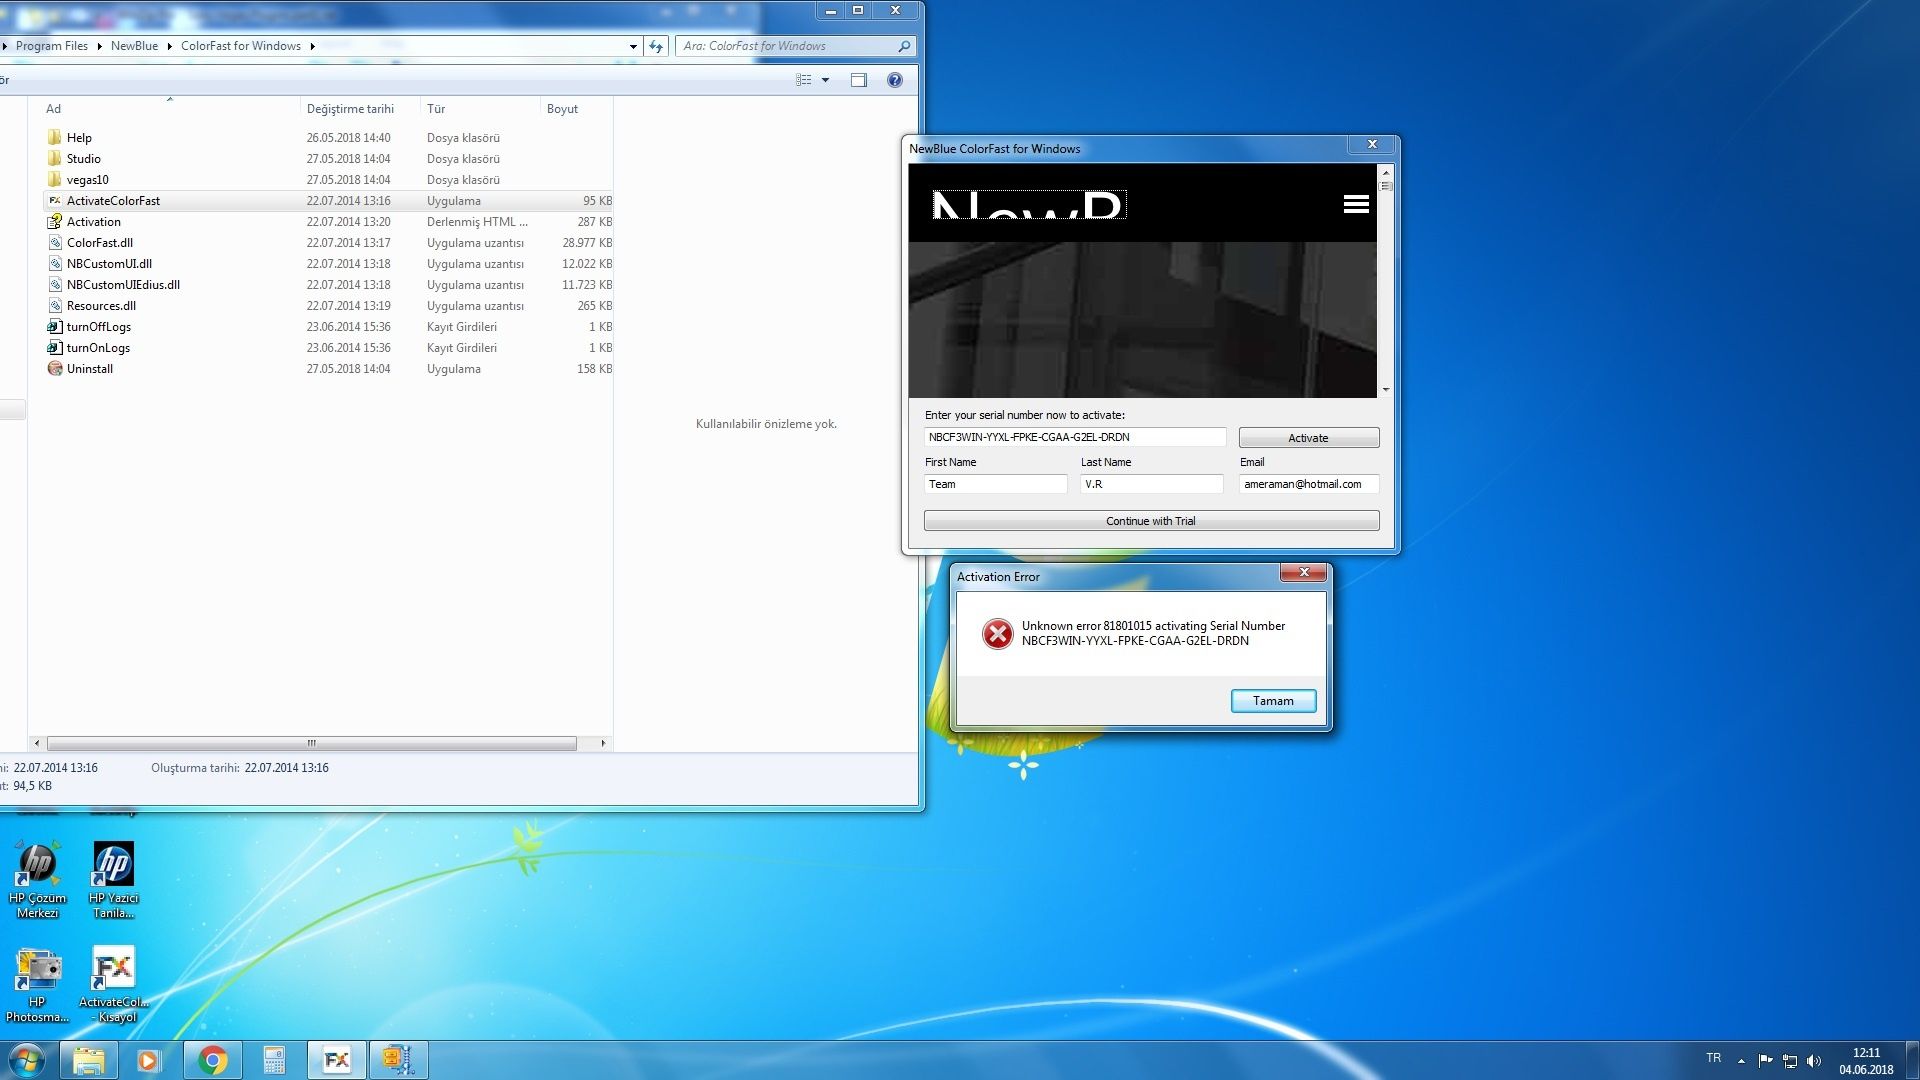Viewport: 1920px width, 1080px height.
Task: Click the horizontal scrollbar in file list
Action: [x=311, y=743]
